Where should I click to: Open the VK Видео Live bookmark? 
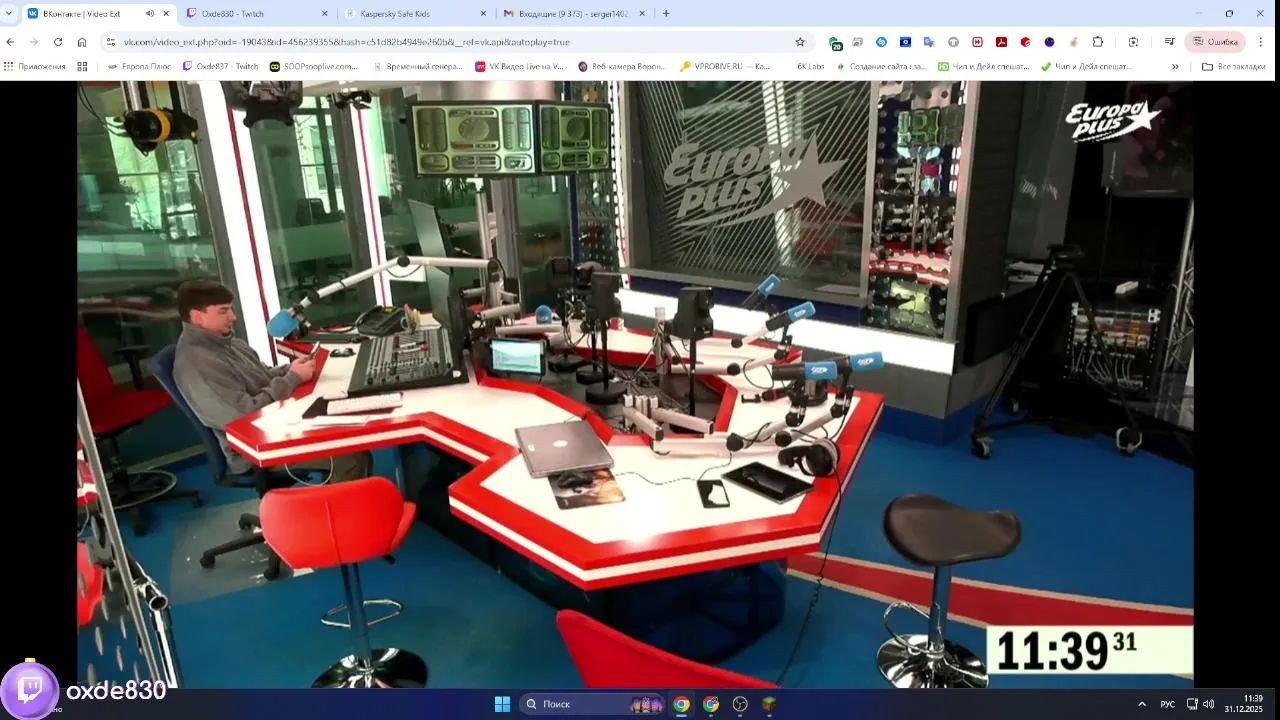click(520, 67)
